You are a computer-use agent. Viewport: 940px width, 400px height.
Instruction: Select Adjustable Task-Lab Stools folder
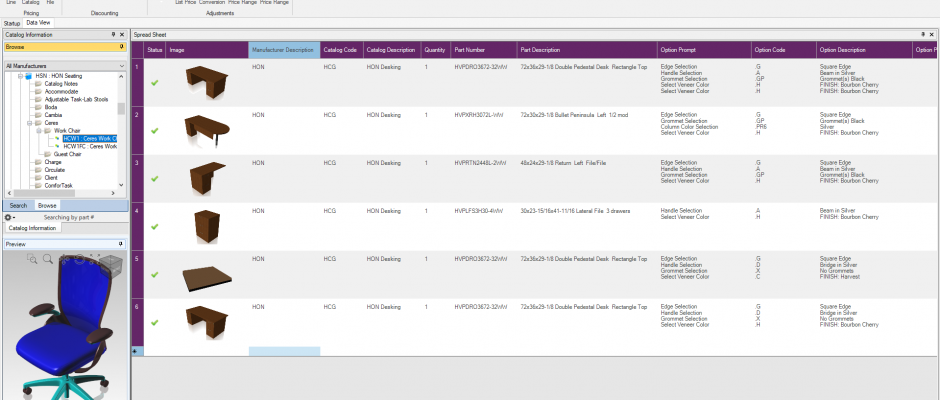(76, 100)
